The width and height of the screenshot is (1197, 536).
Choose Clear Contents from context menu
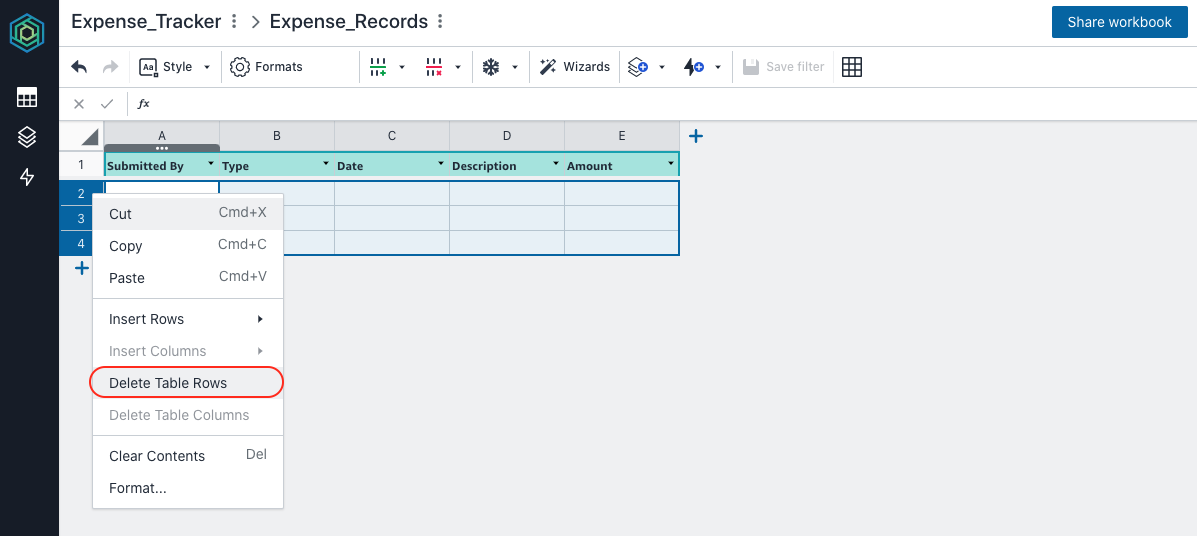[x=188, y=456]
